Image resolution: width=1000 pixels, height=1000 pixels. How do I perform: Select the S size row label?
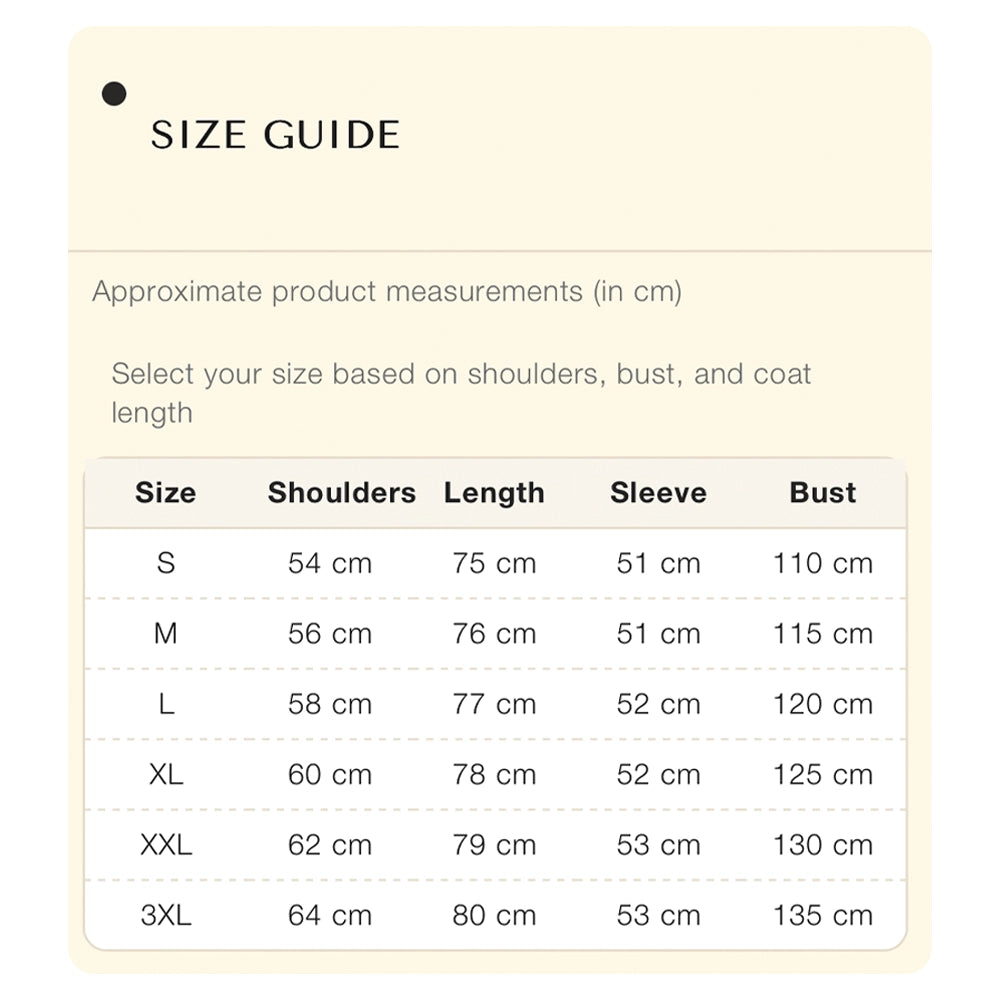click(x=166, y=563)
